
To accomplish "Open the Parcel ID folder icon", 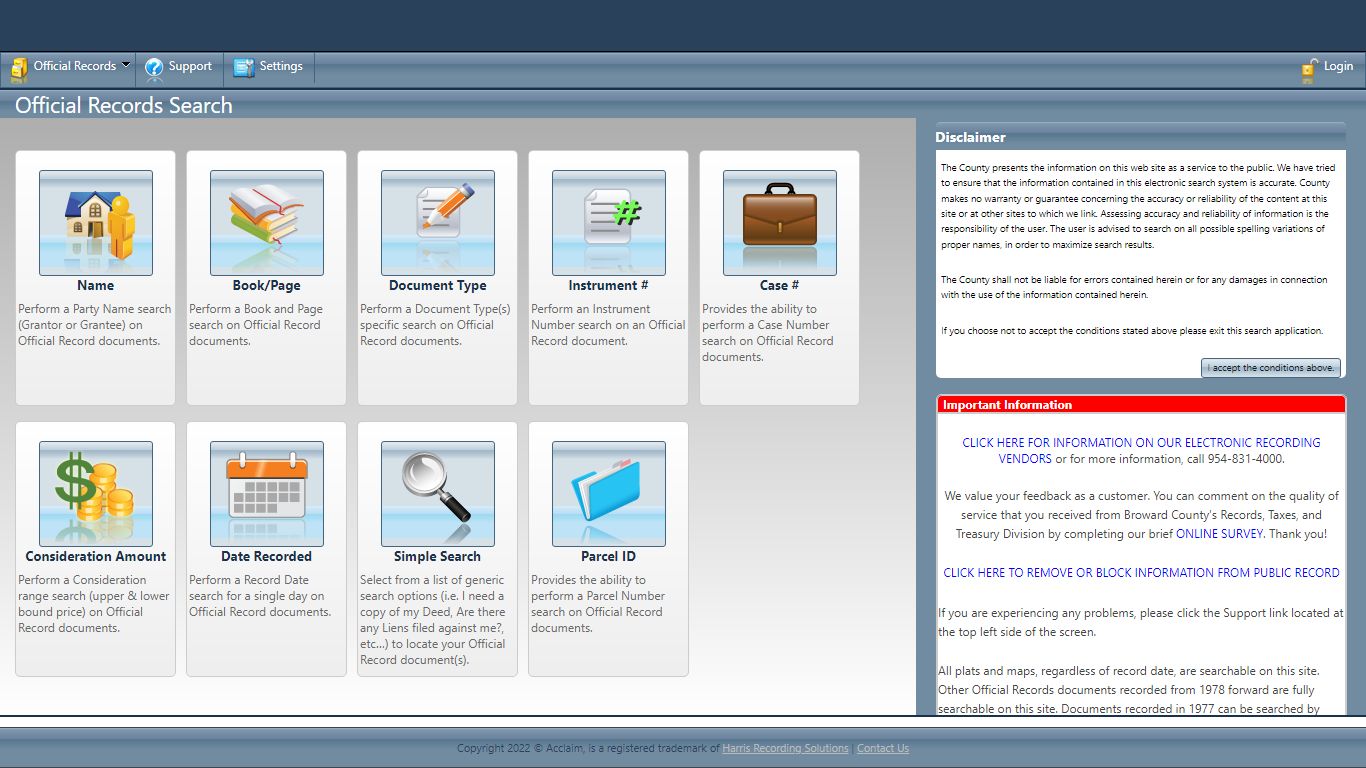I will (609, 494).
